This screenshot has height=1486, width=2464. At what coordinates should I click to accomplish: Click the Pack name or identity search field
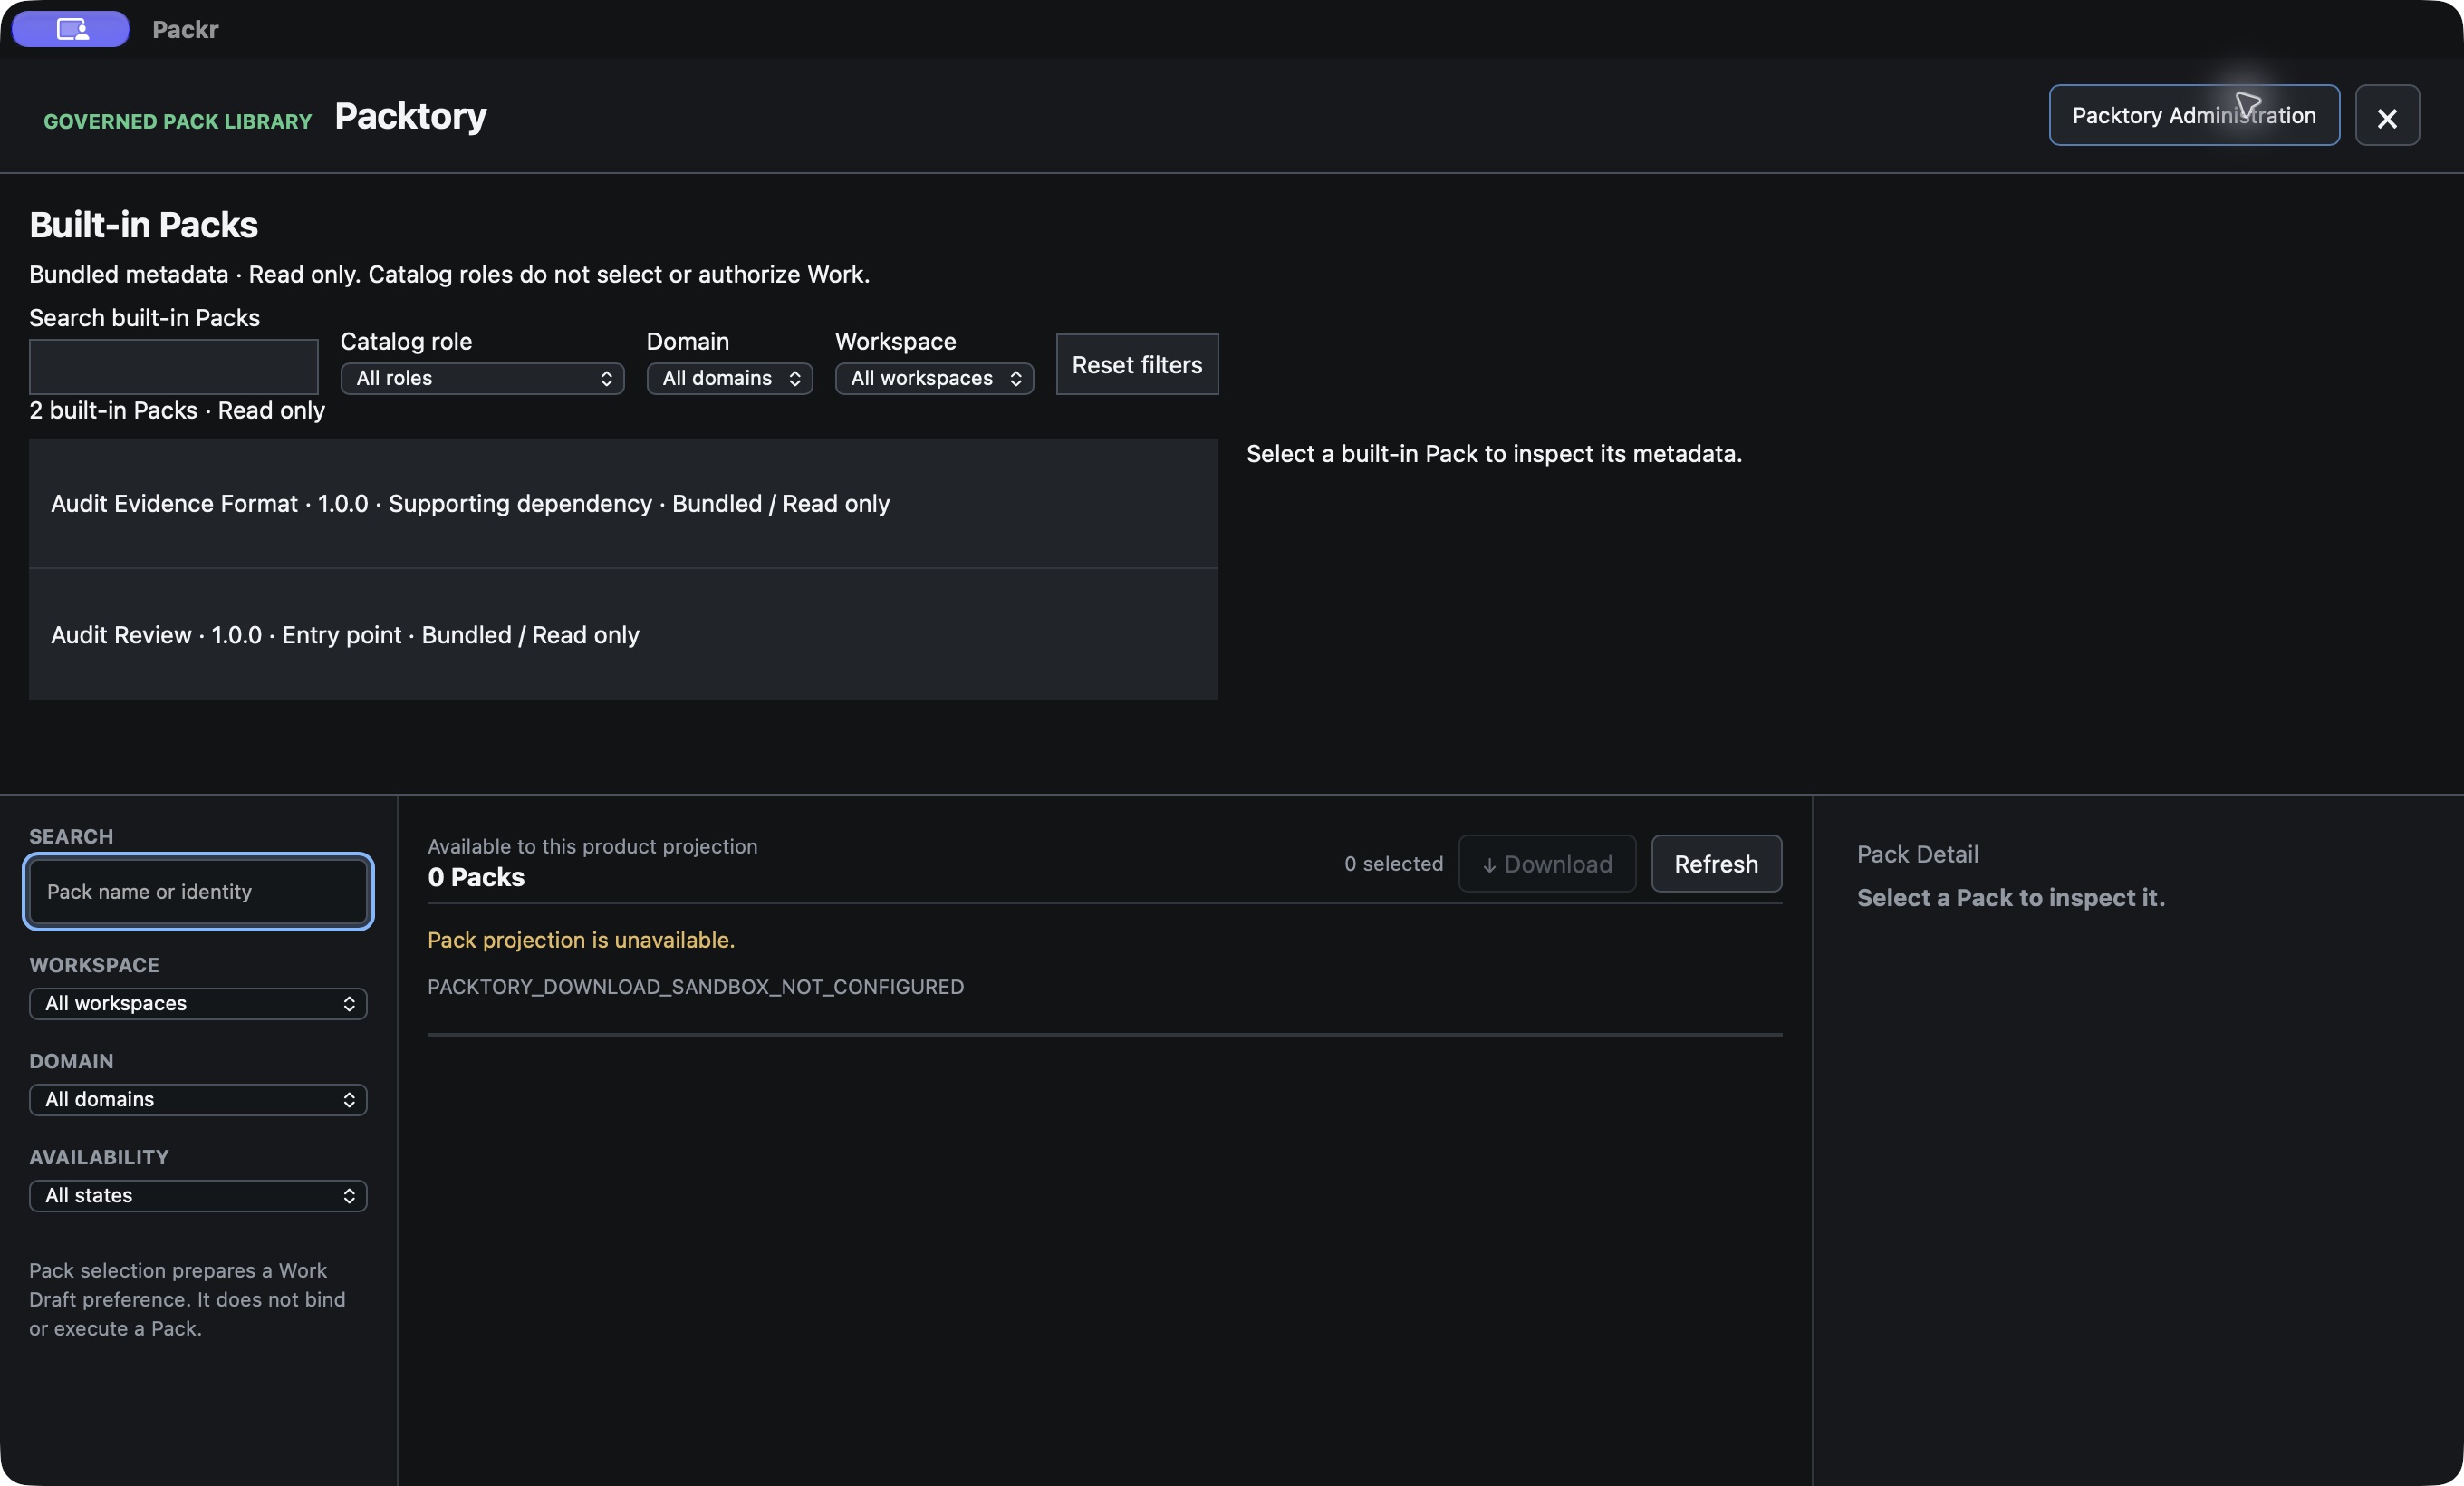198,892
